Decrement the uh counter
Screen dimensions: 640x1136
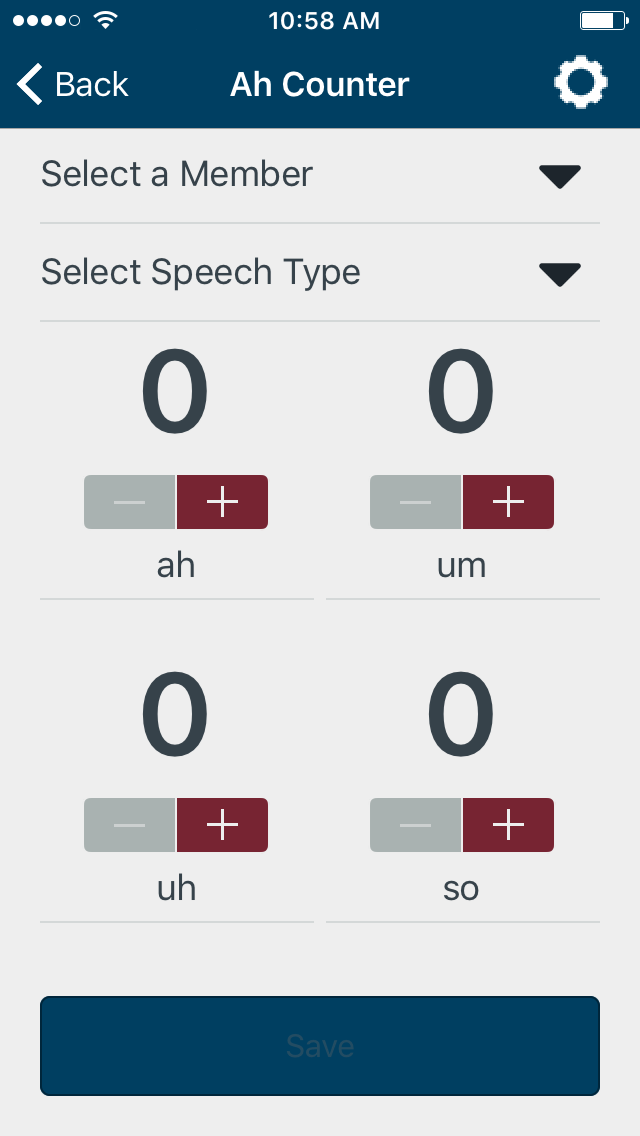pos(130,824)
